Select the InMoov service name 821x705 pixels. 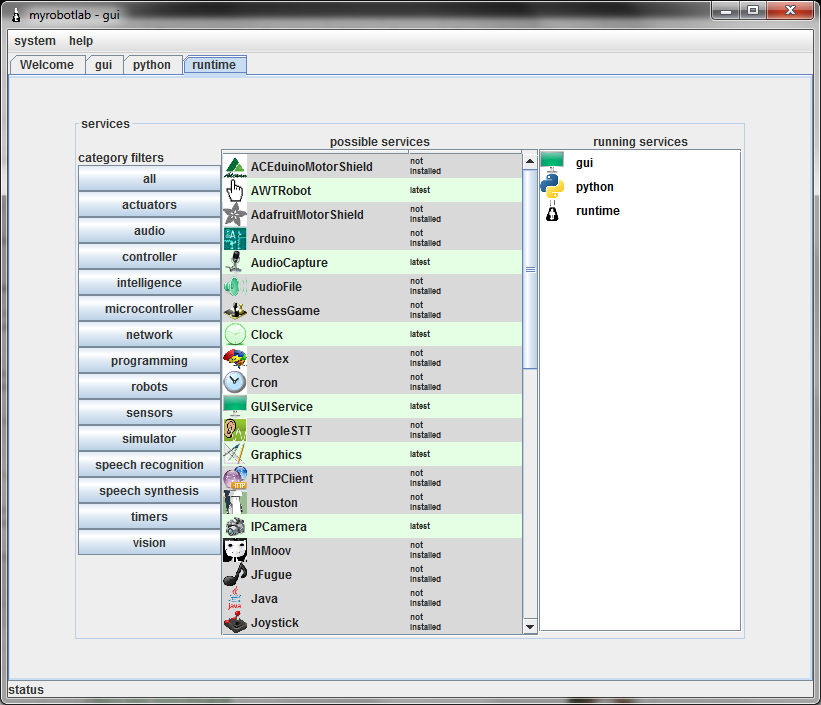pyautogui.click(x=271, y=550)
